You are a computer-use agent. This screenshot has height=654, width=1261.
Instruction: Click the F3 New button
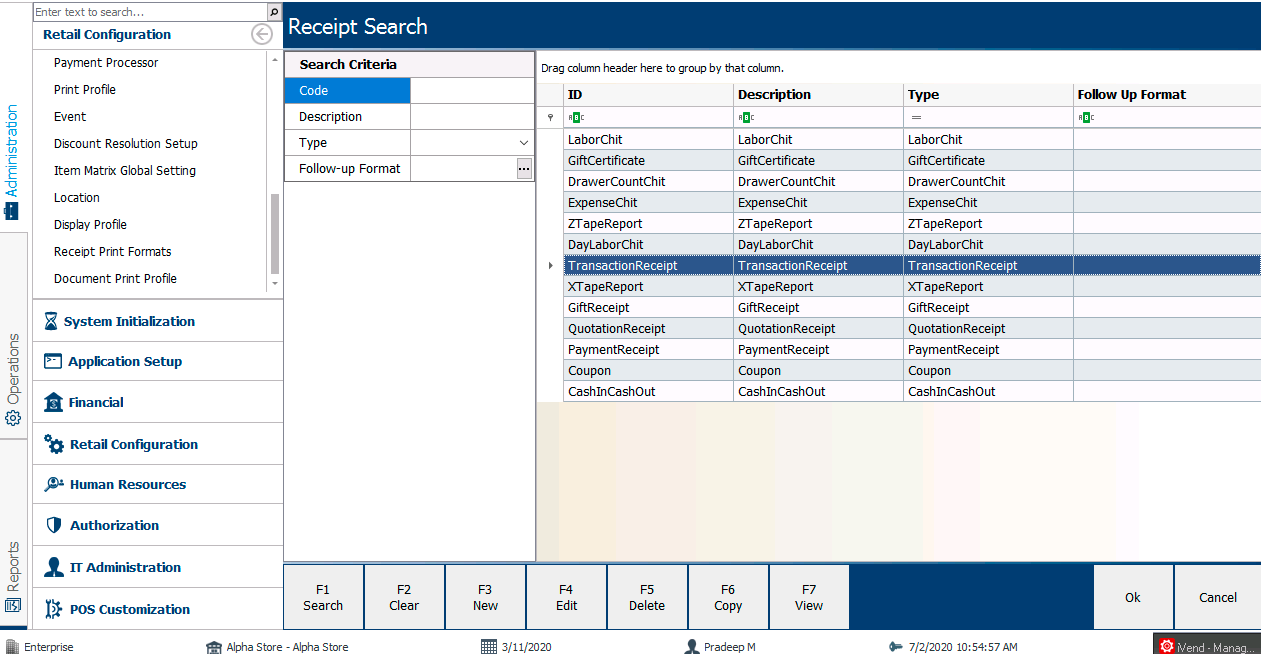tap(485, 597)
